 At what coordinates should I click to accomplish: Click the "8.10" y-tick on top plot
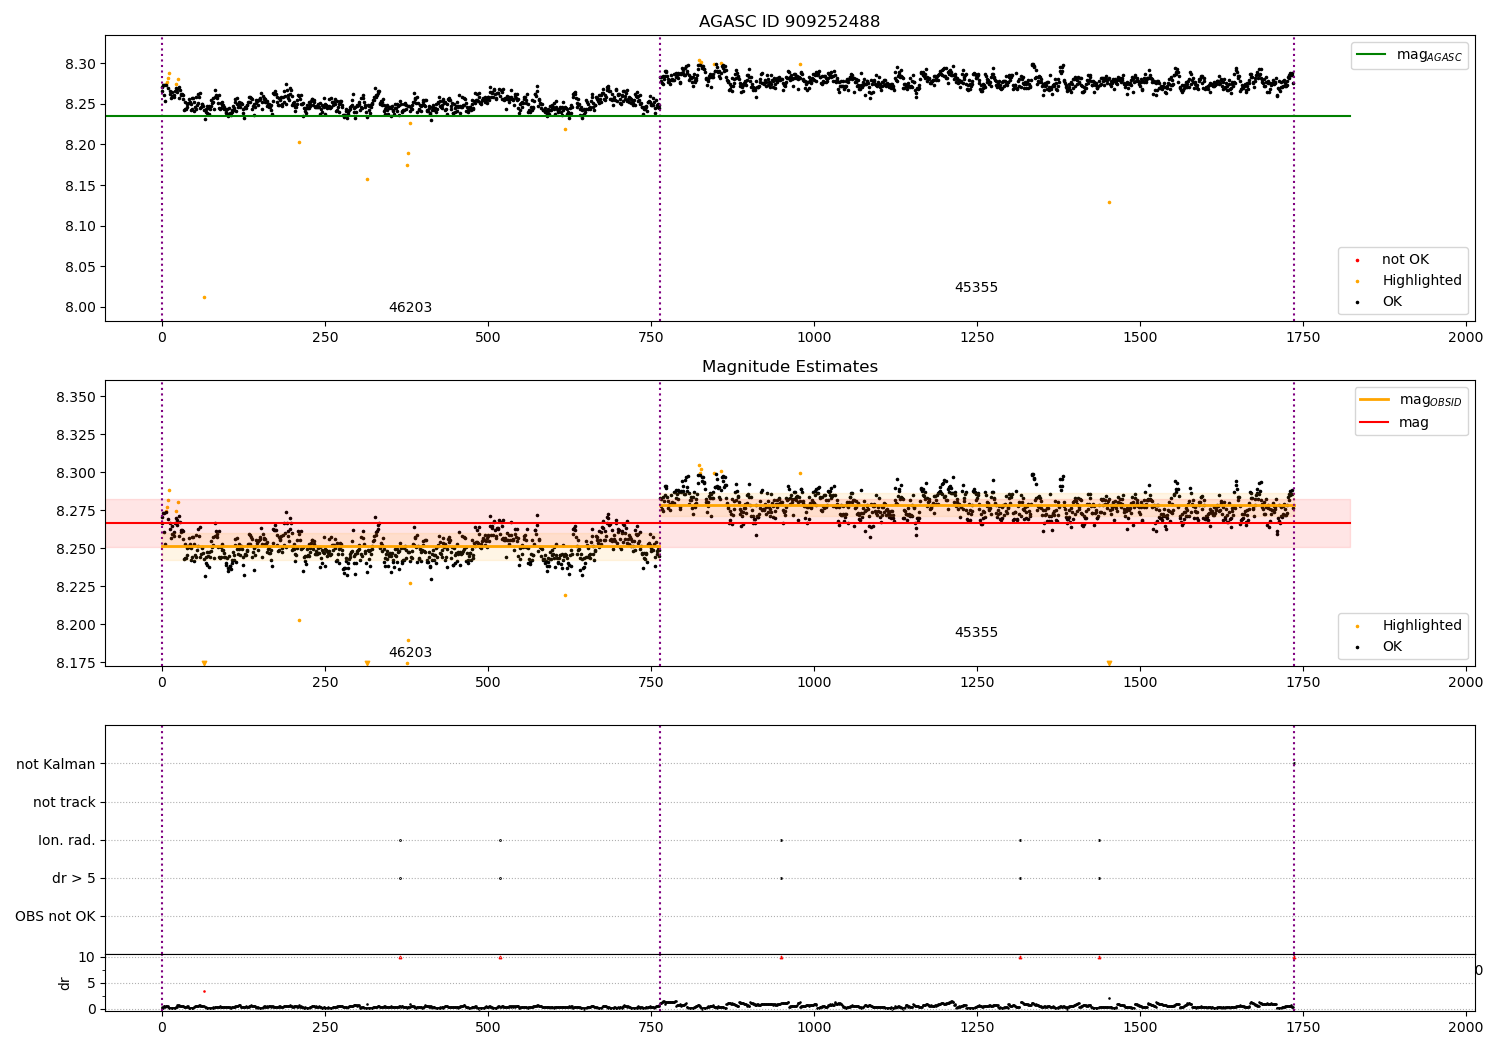coord(80,227)
